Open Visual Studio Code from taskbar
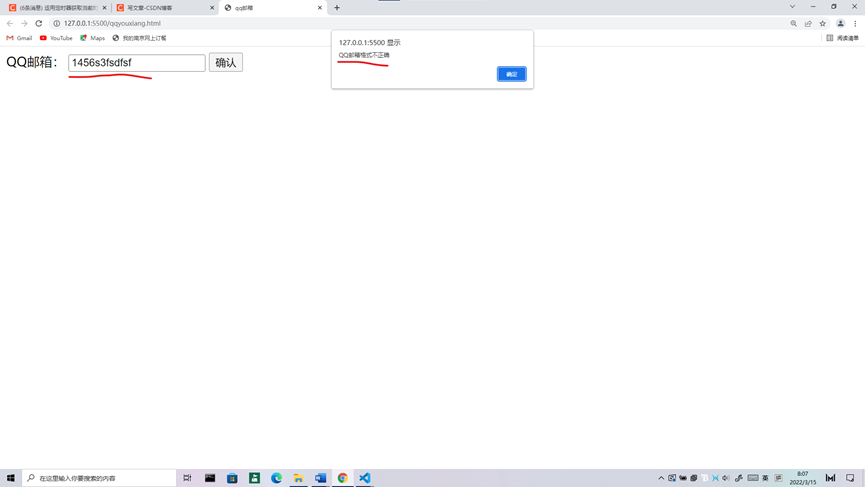Screen dimensions: 865x487 [x=365, y=478]
